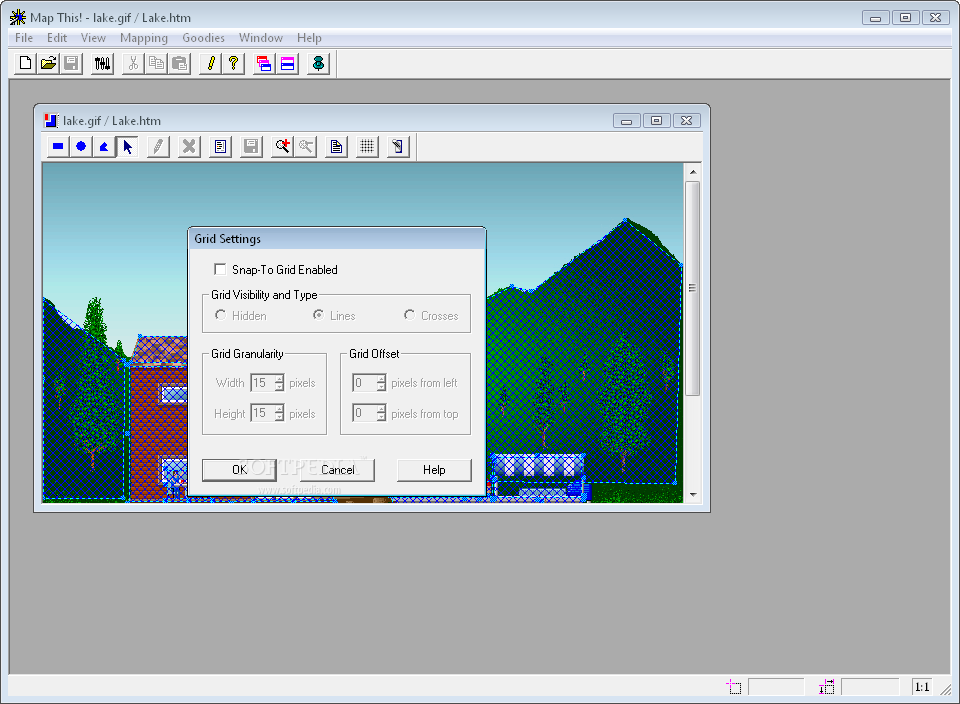Cancel the Grid Settings dialog
Image resolution: width=960 pixels, height=704 pixels.
click(x=337, y=470)
